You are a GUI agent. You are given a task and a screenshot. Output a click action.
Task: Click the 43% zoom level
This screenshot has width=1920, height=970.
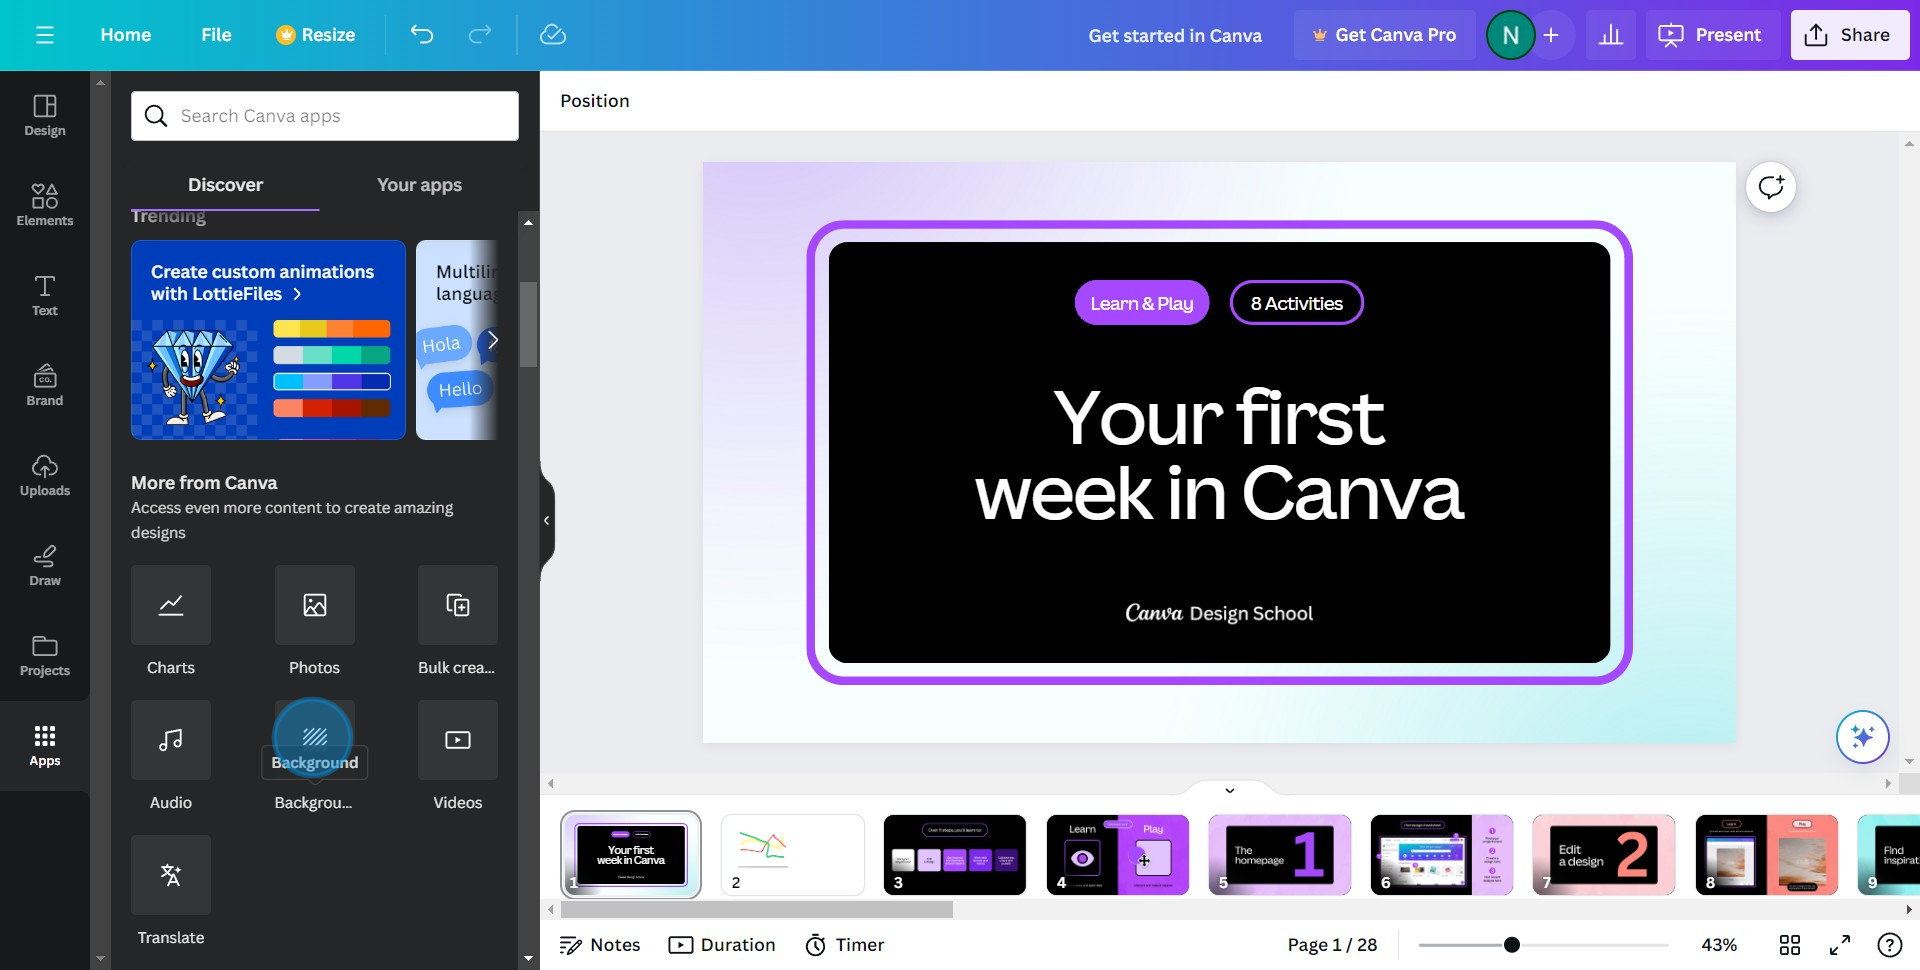(x=1719, y=945)
